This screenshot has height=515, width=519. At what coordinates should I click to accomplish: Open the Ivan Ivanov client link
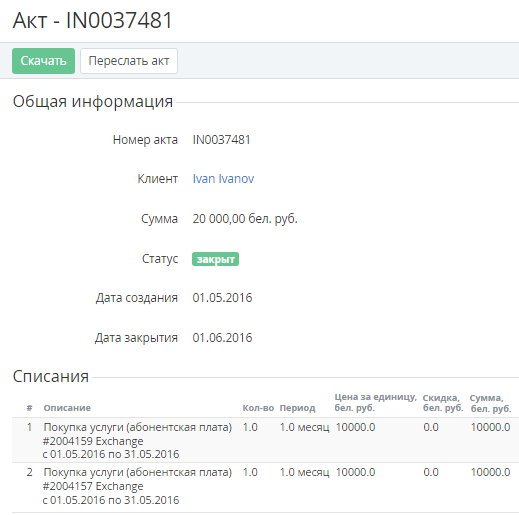(223, 179)
